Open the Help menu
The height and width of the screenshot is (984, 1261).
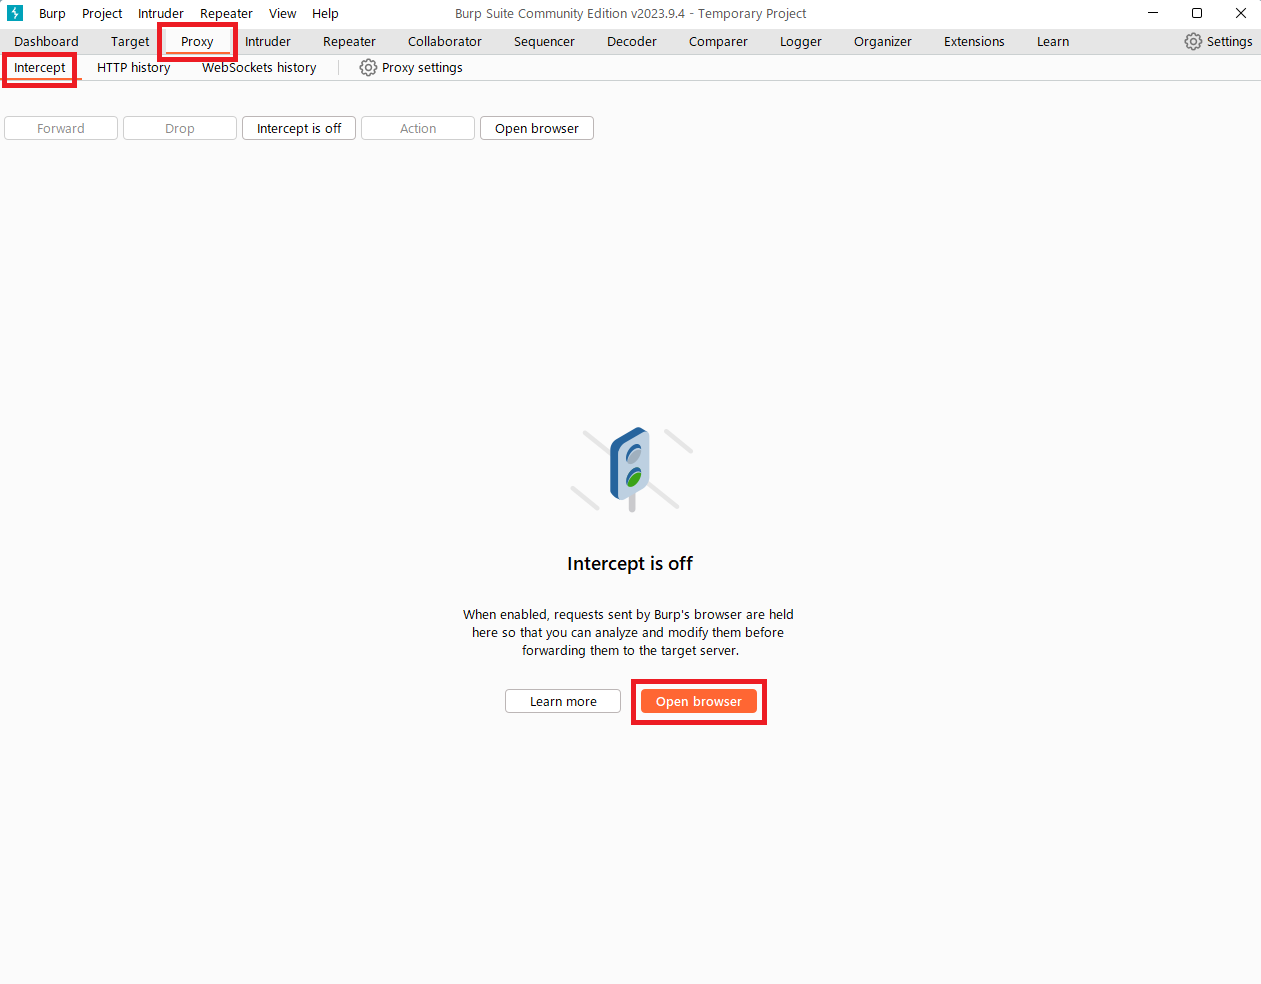pyautogui.click(x=325, y=13)
